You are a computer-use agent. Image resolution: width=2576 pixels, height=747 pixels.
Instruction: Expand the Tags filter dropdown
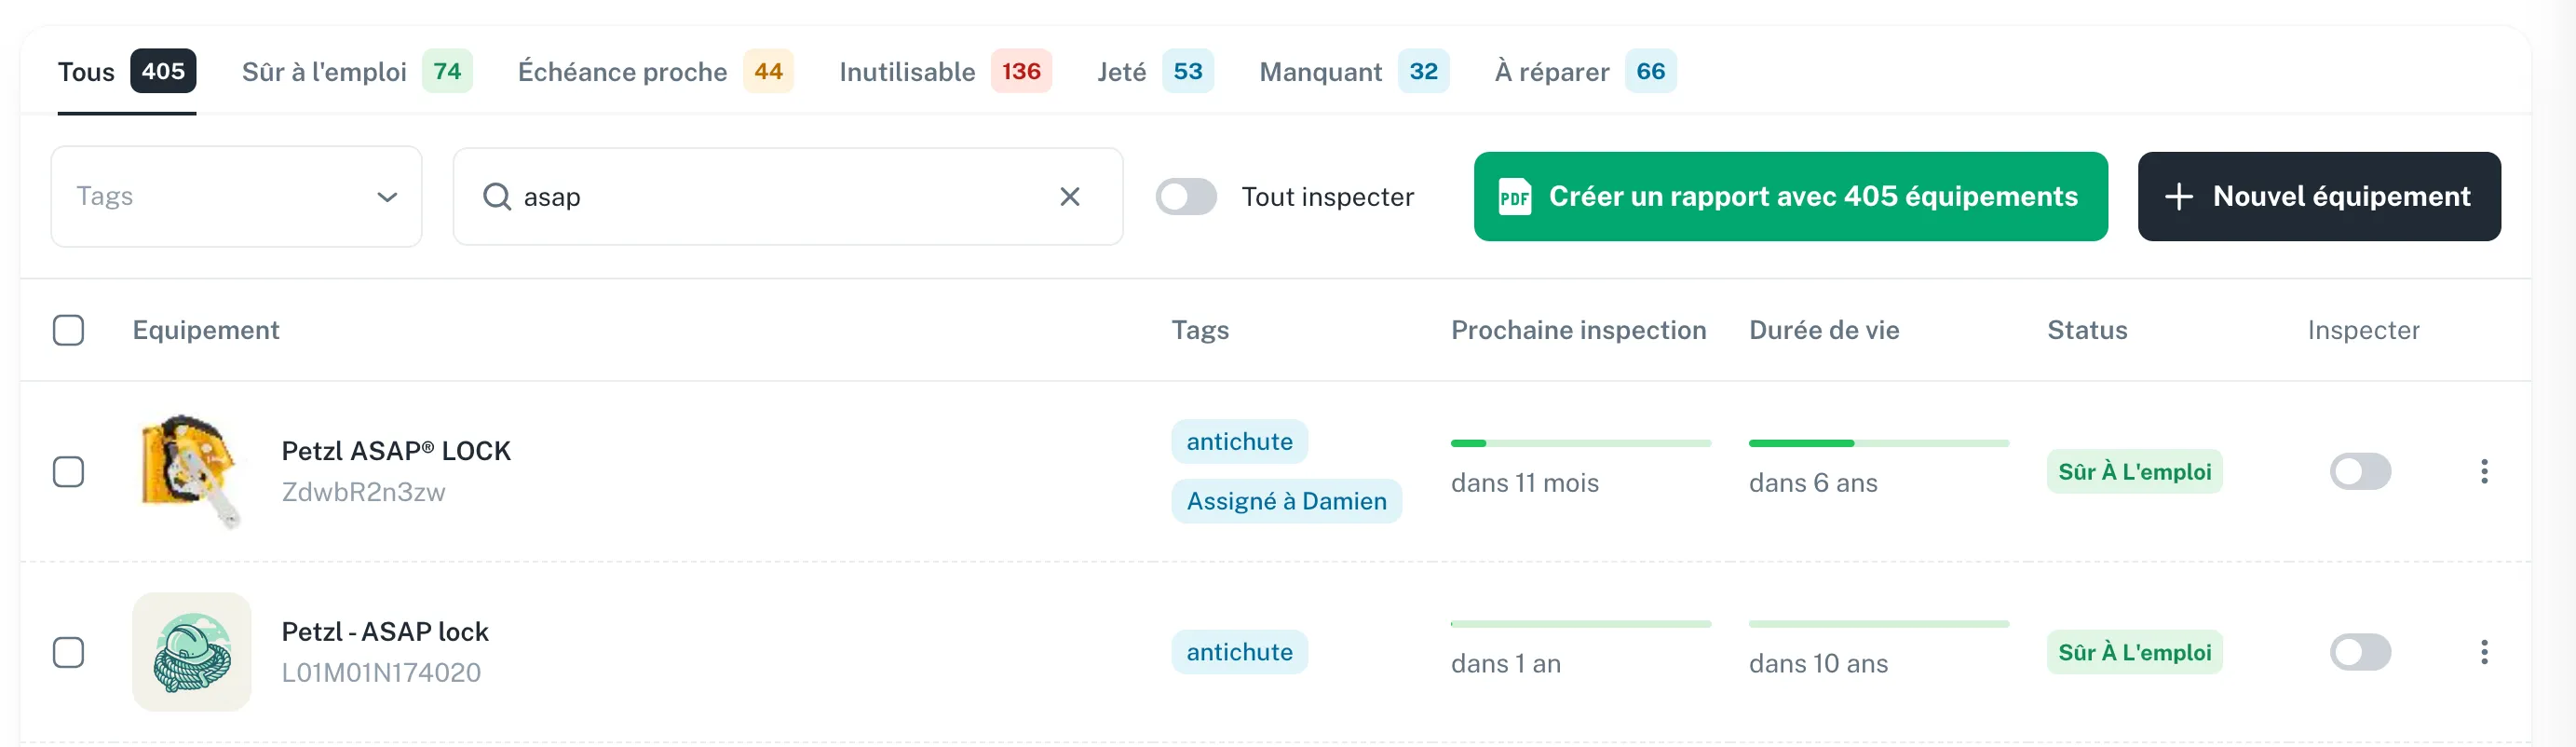click(236, 197)
